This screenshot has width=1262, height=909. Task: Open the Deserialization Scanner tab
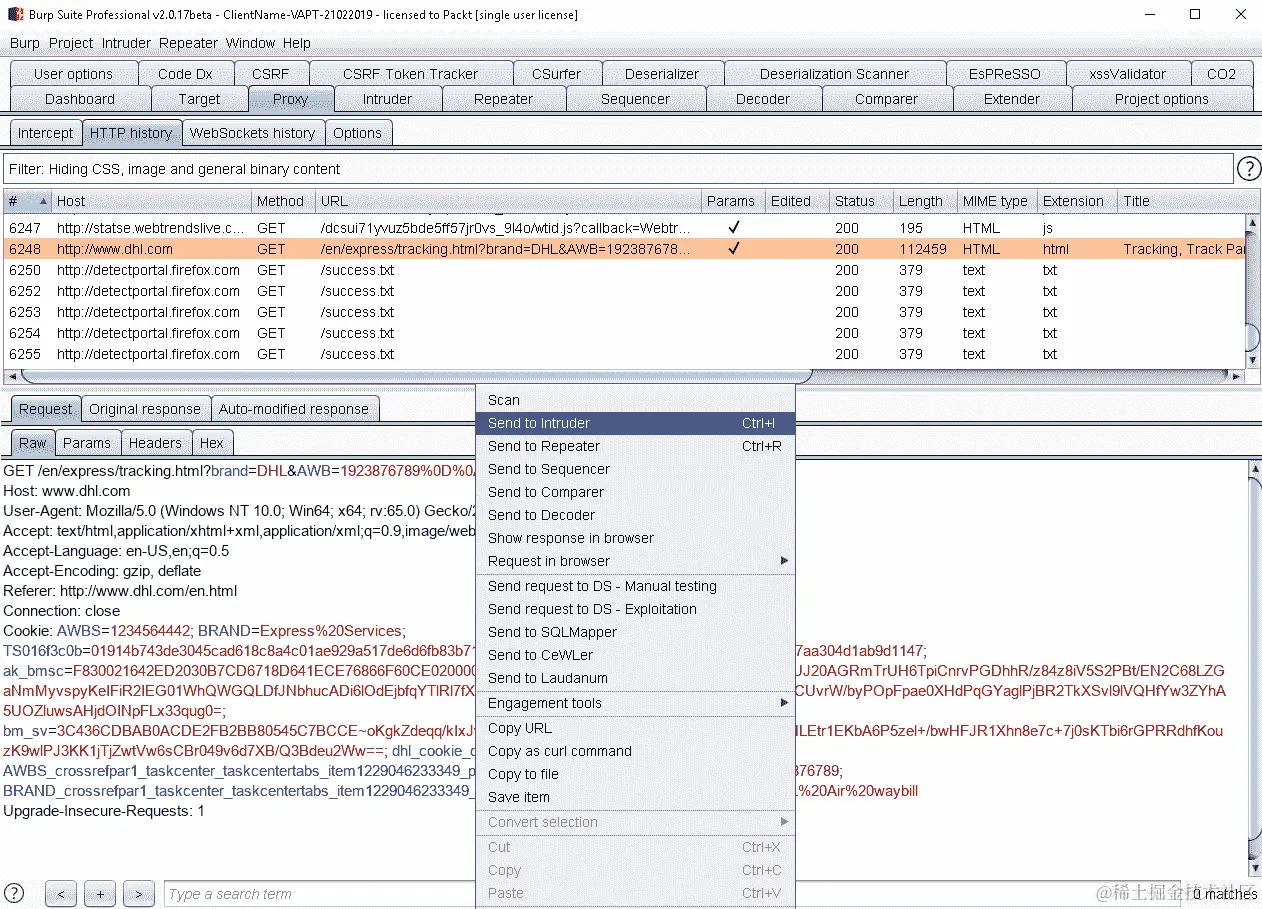pyautogui.click(x=834, y=74)
